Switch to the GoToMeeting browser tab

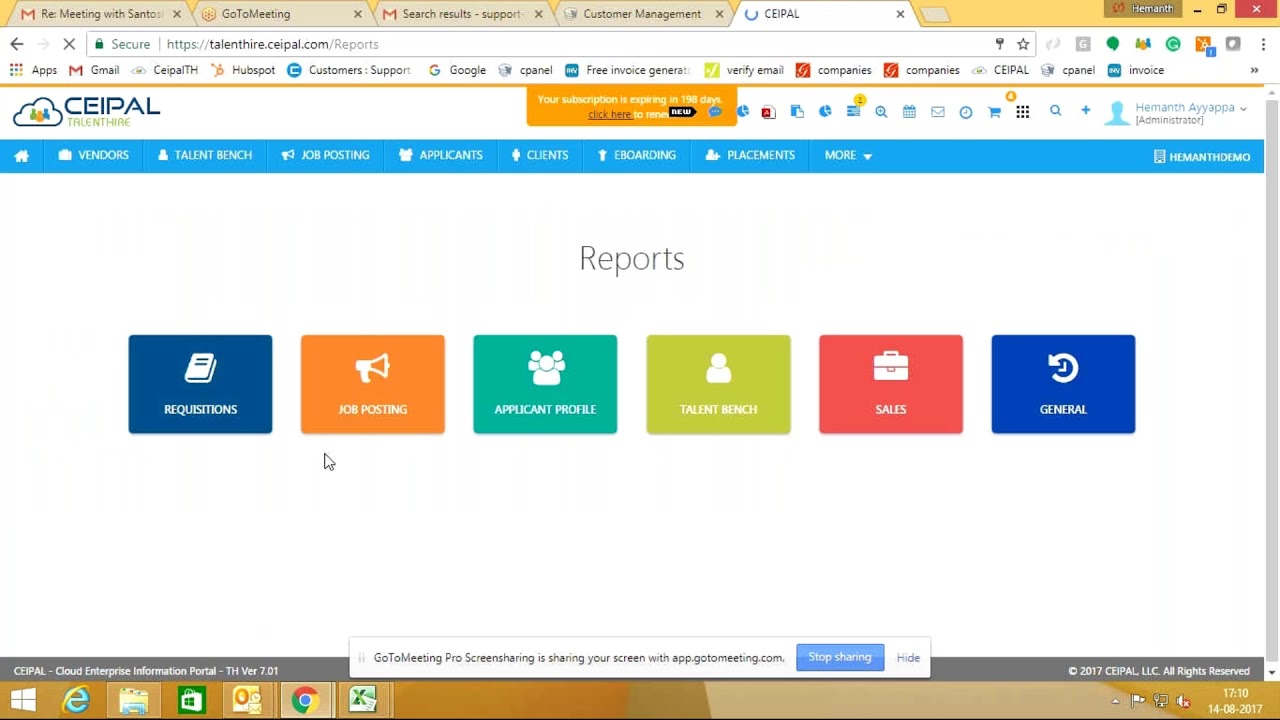tap(280, 14)
